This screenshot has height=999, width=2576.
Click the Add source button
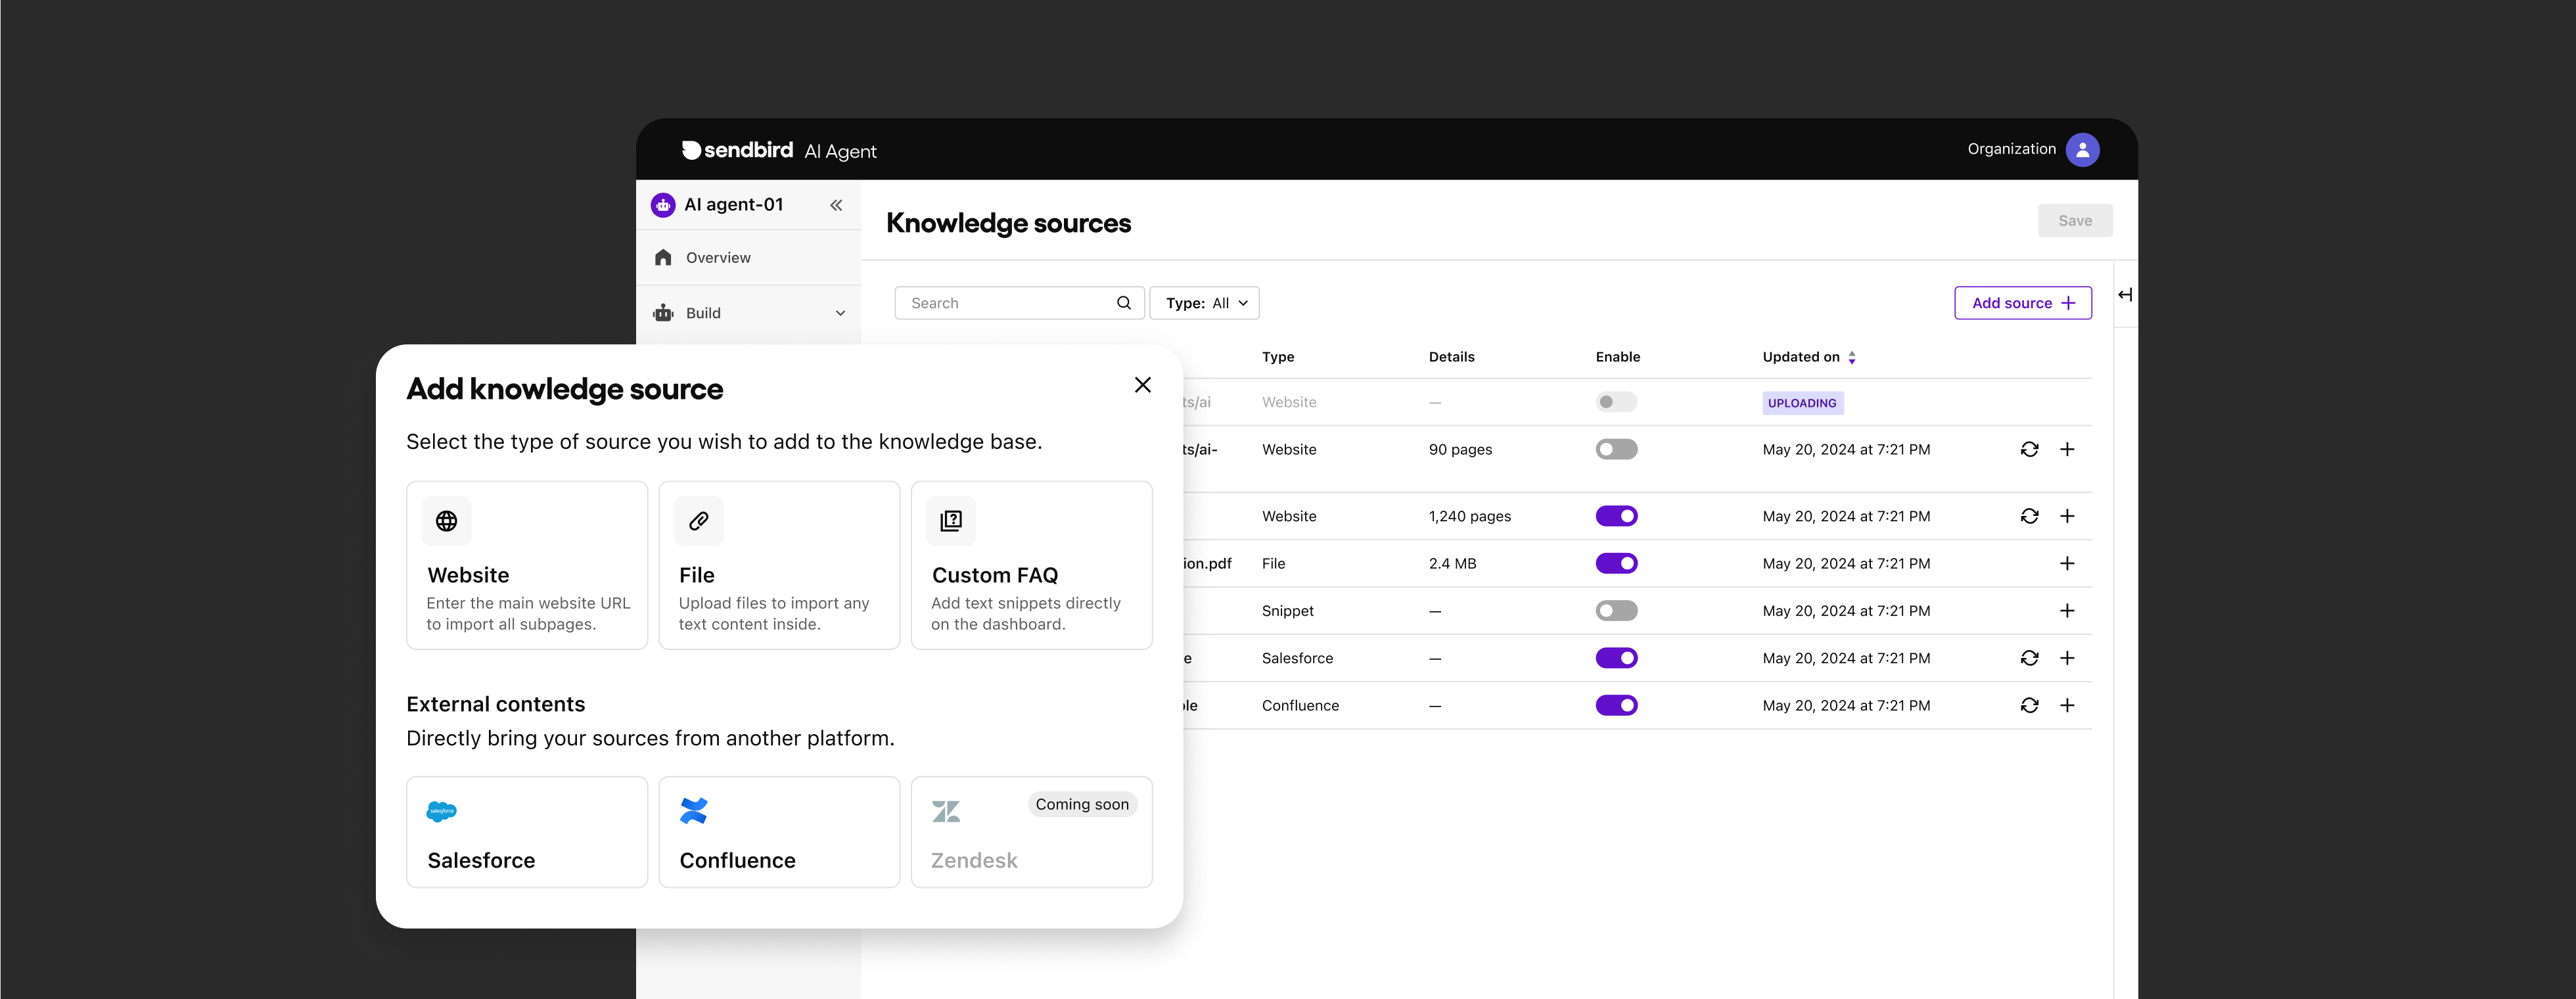pyautogui.click(x=2022, y=303)
